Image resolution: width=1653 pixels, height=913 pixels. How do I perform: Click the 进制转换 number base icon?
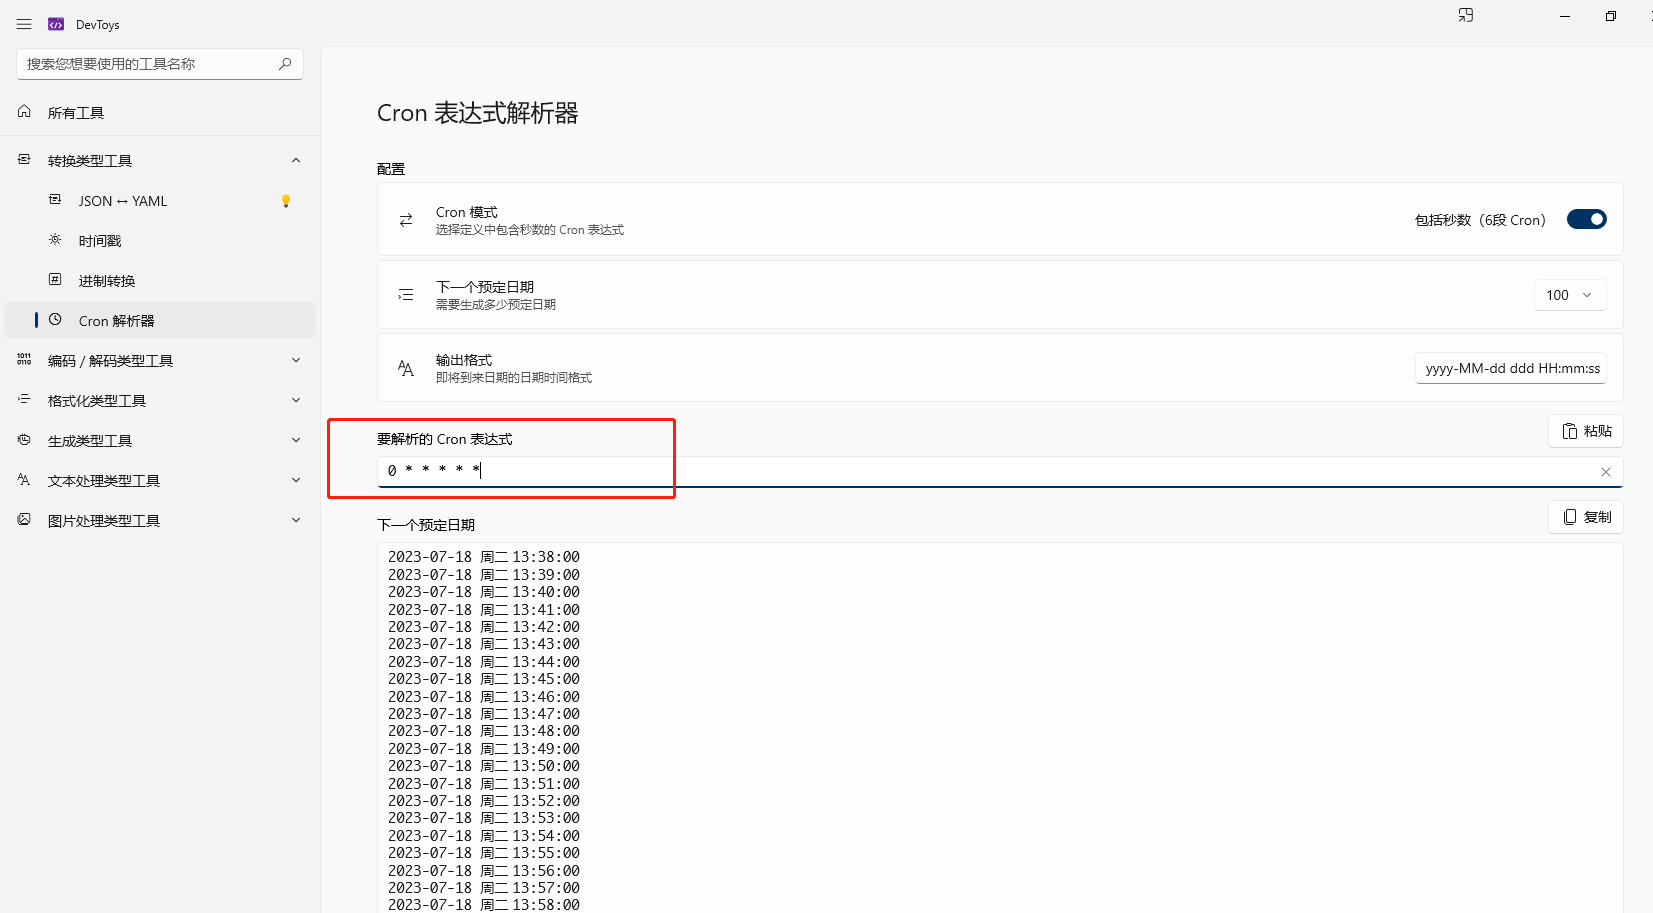pyautogui.click(x=55, y=280)
